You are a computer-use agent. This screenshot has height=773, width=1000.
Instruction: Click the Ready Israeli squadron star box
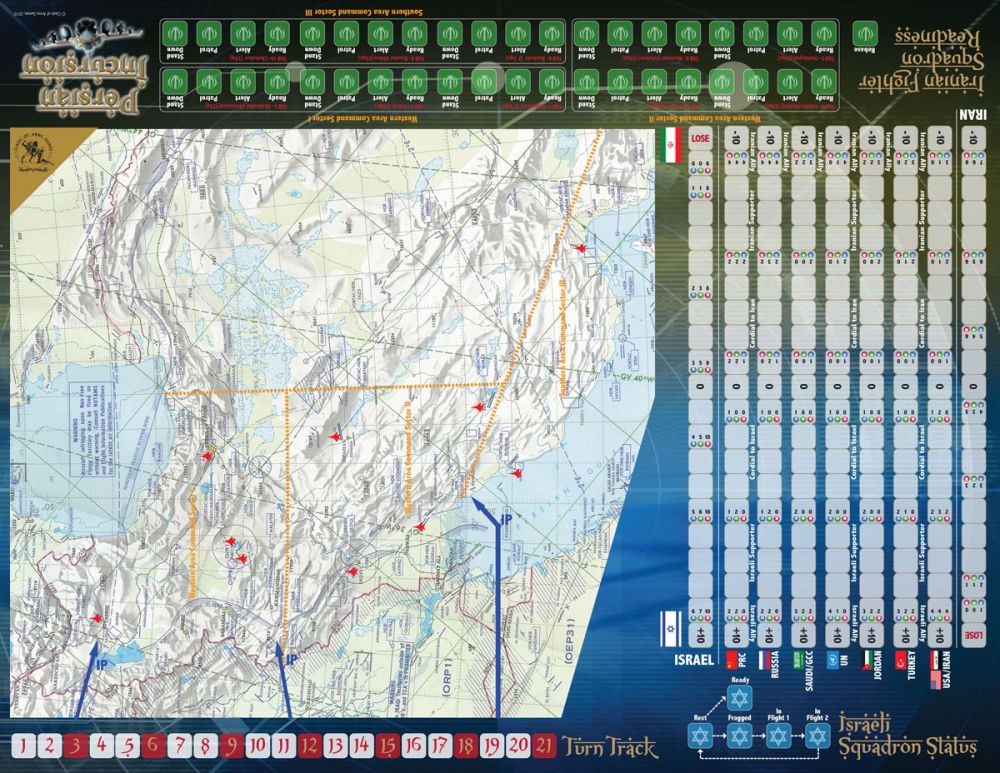[x=740, y=698]
